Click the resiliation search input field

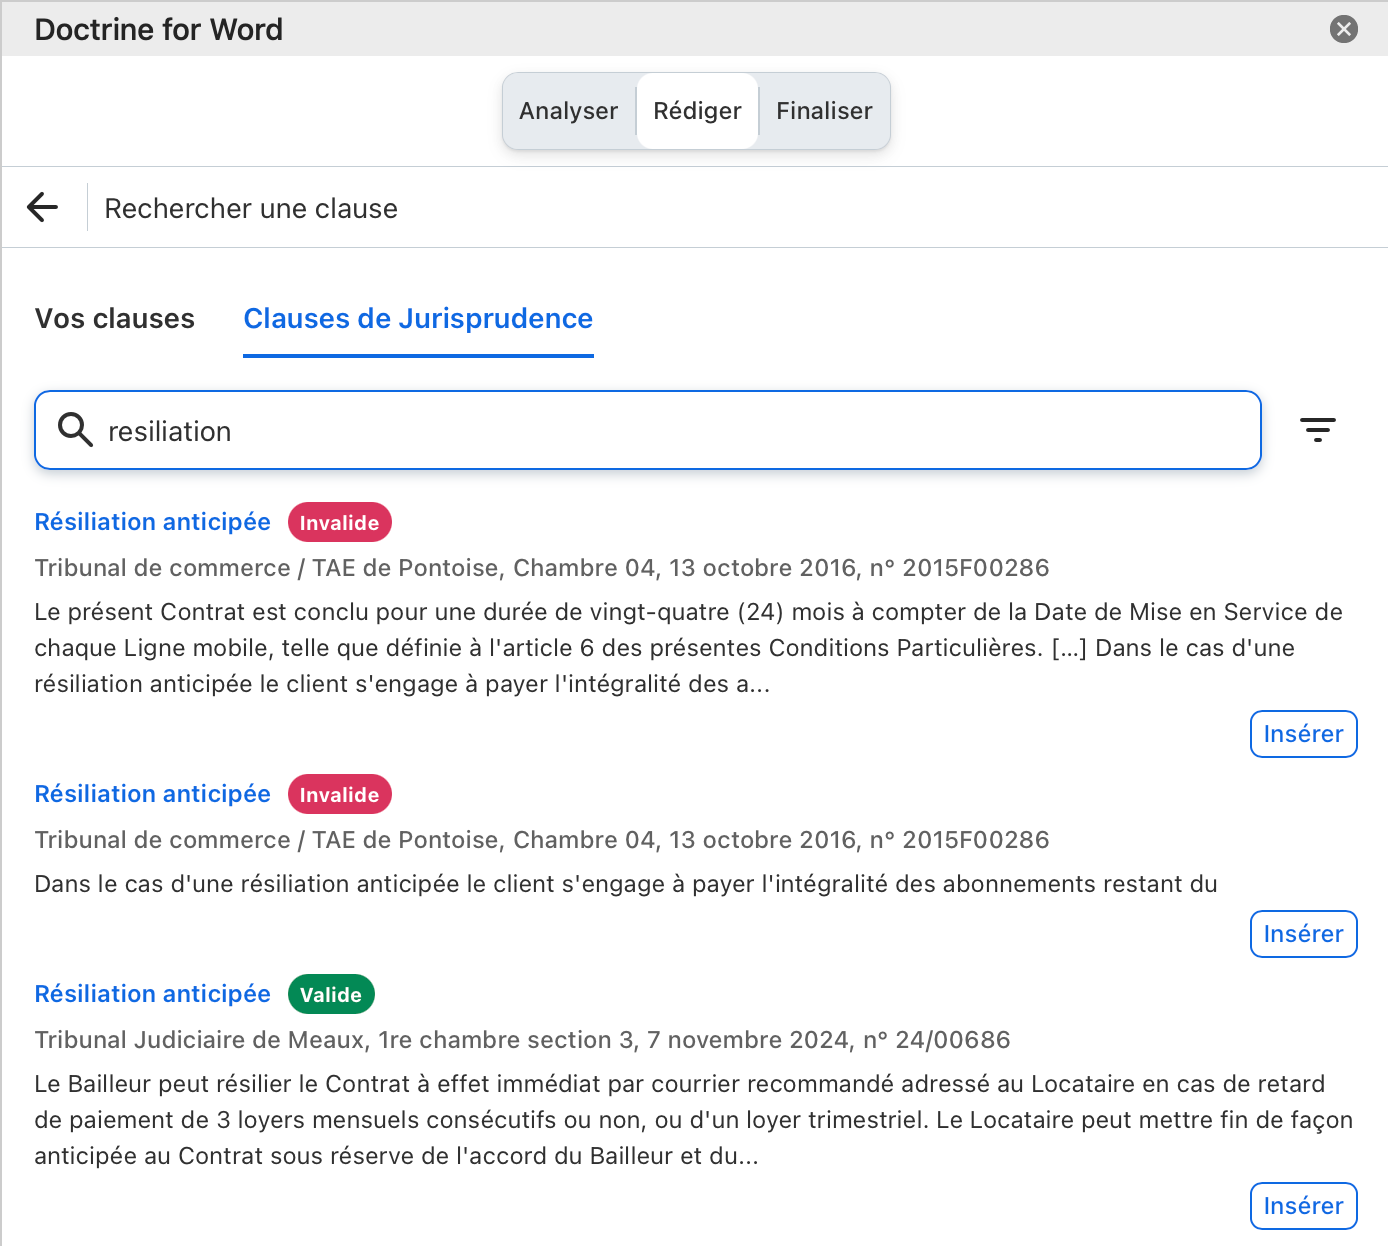point(648,430)
